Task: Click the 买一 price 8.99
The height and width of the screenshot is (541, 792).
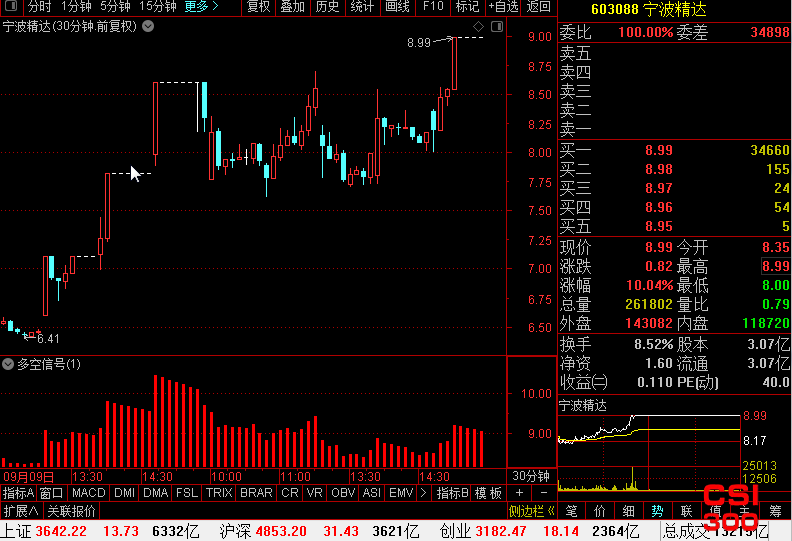Action: coord(659,150)
